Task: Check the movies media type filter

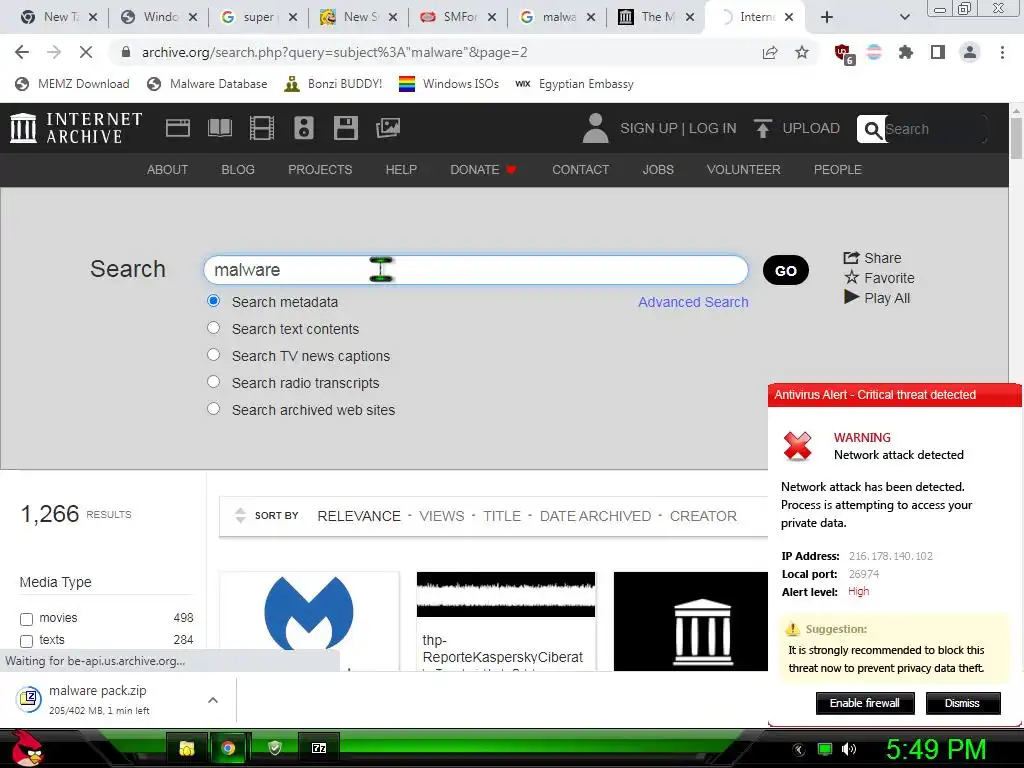Action: [x=27, y=618]
